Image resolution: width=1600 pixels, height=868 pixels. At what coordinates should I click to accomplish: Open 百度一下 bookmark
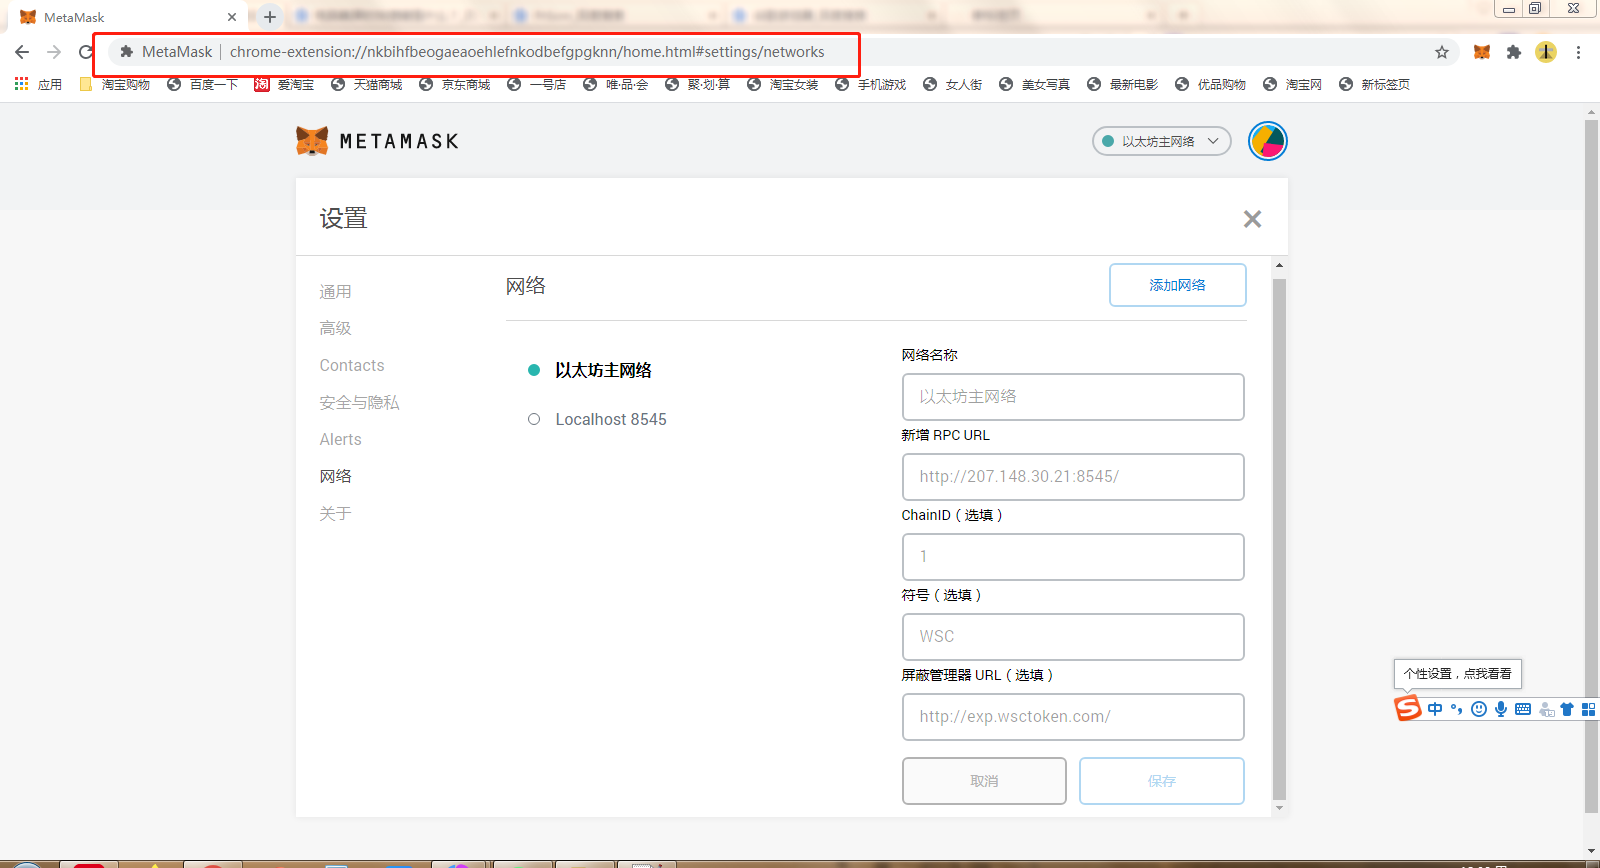202,84
